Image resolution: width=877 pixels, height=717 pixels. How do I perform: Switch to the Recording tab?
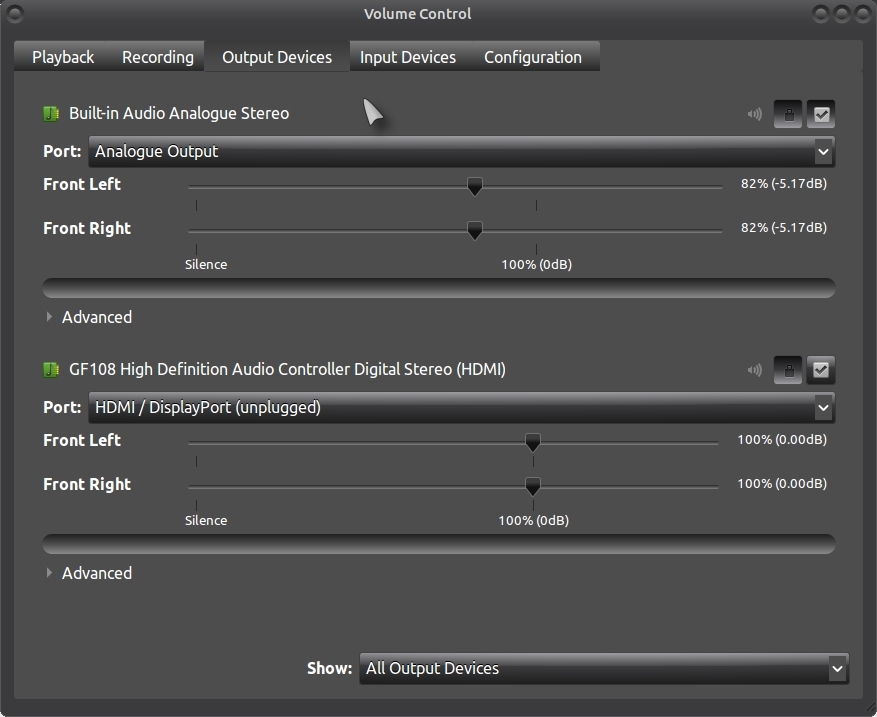[x=158, y=57]
